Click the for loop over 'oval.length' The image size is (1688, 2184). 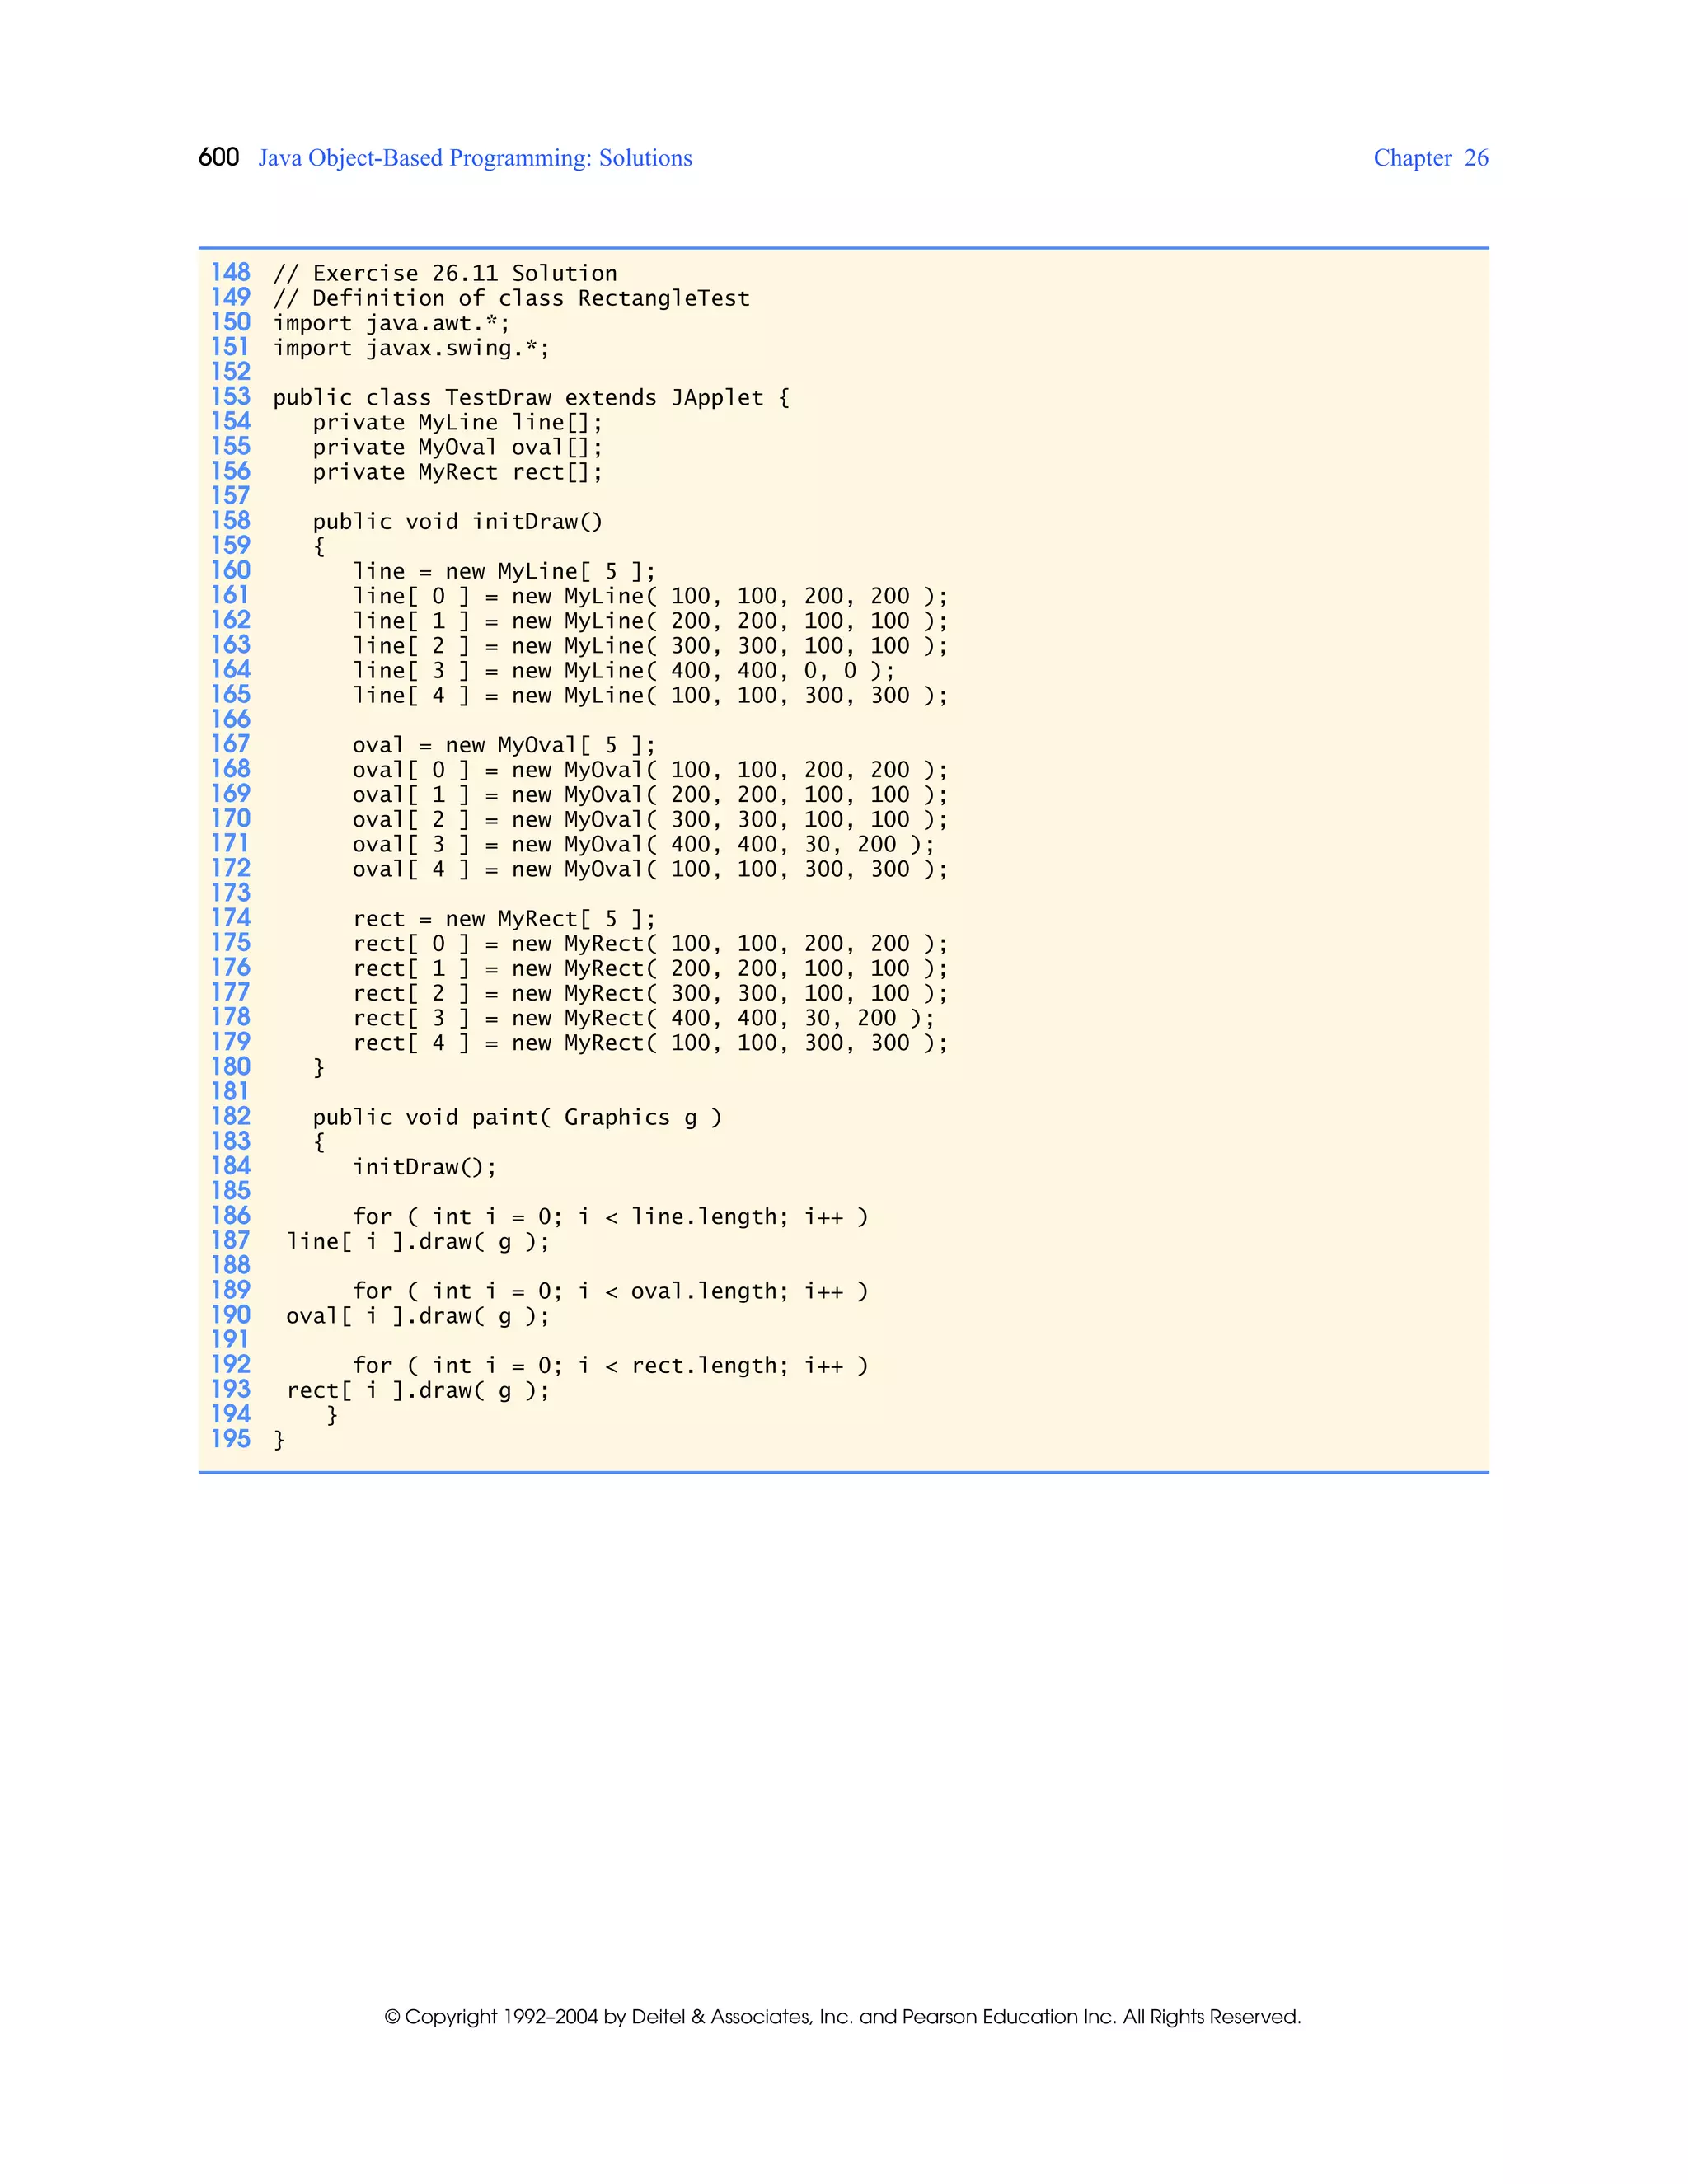610,1292
